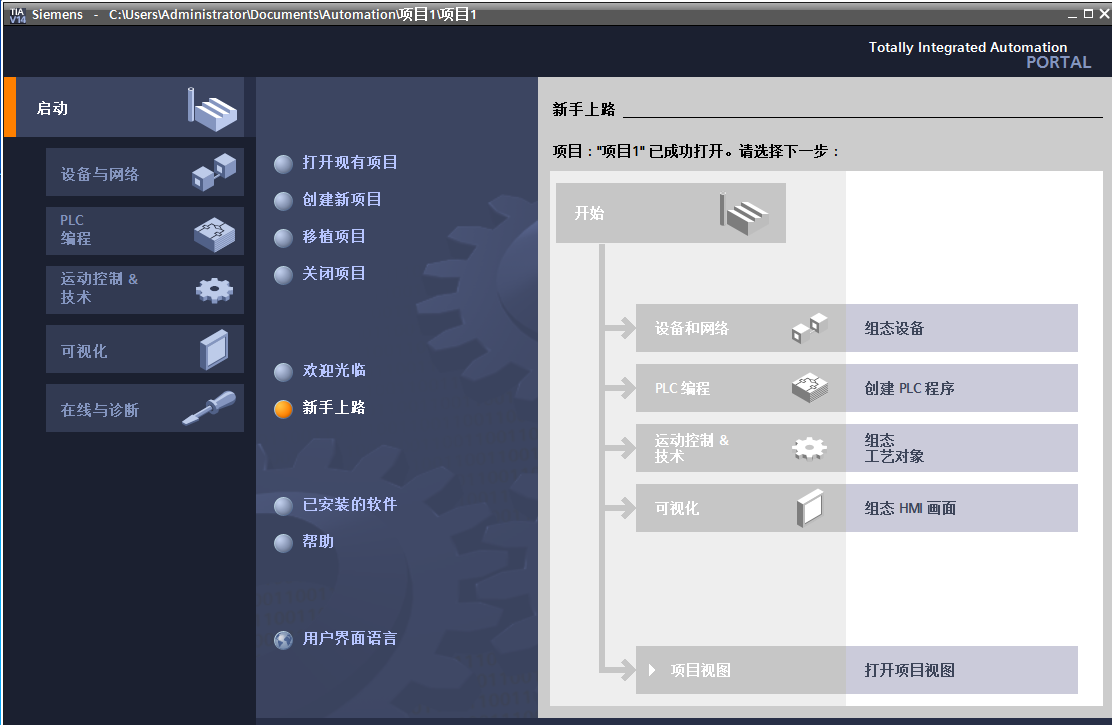
Task: Click the panel icon in 可视化 step
Action: click(x=810, y=508)
